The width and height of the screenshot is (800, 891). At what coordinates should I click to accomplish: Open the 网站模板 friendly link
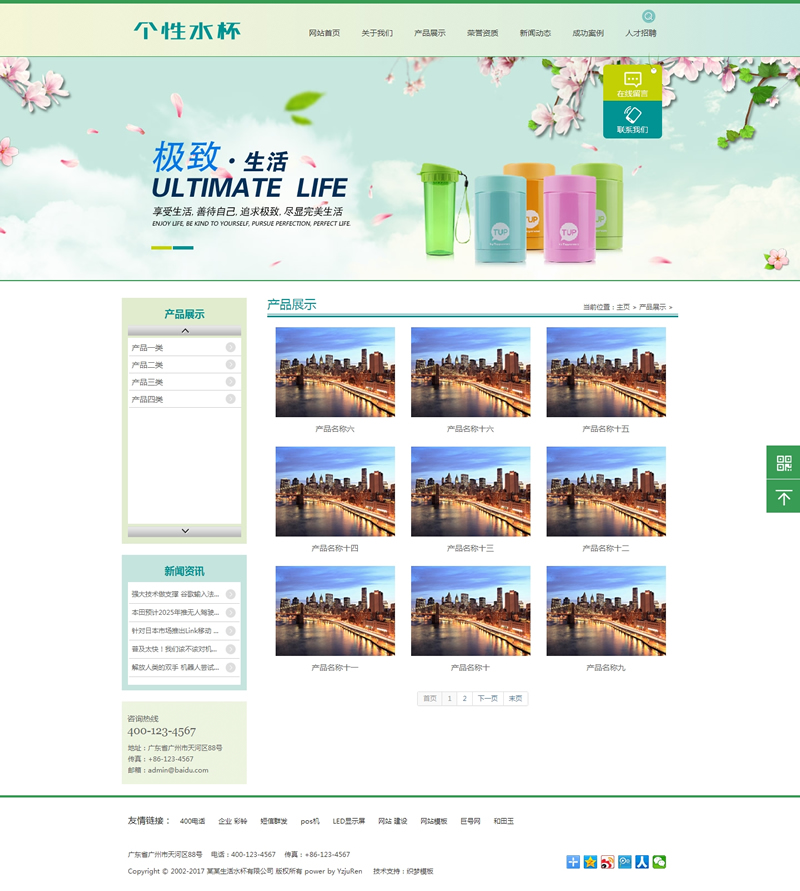pyautogui.click(x=434, y=821)
